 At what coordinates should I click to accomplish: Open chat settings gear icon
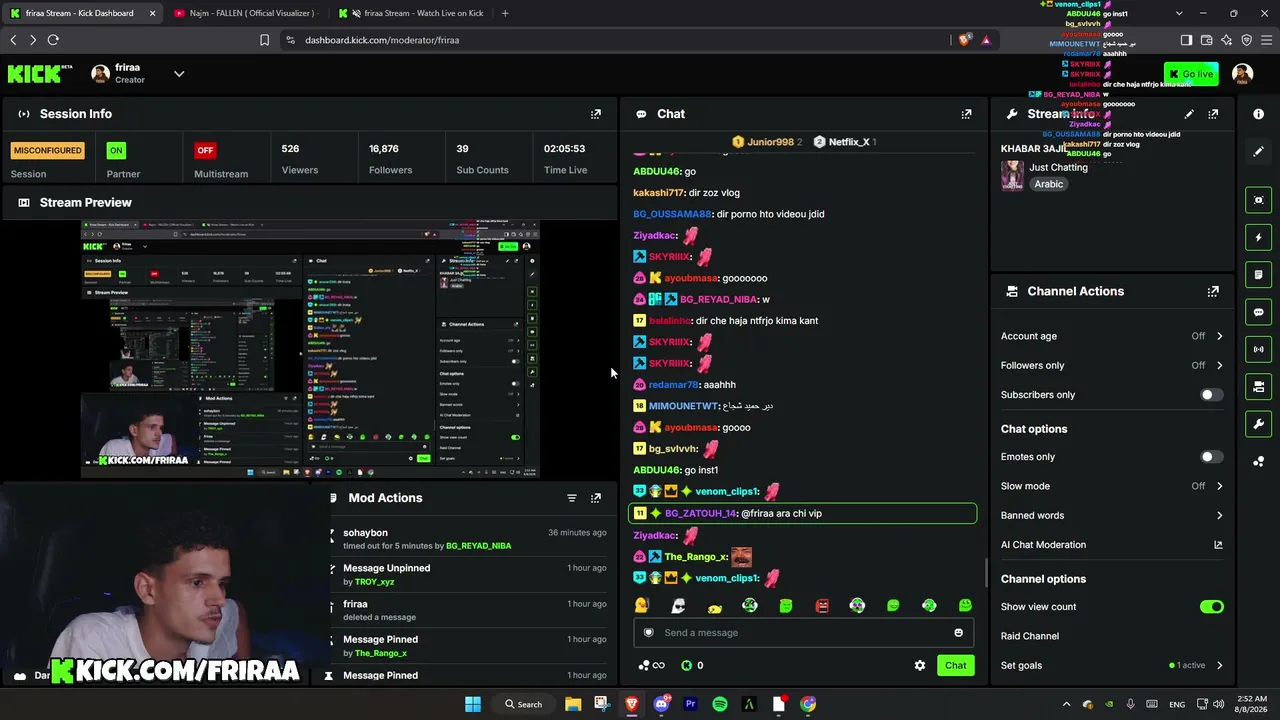click(920, 665)
